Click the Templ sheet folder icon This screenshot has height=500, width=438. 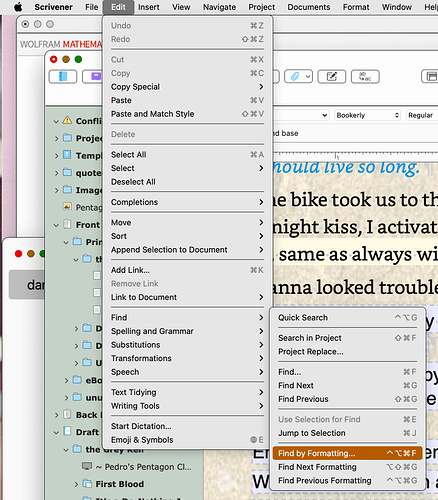coord(67,155)
